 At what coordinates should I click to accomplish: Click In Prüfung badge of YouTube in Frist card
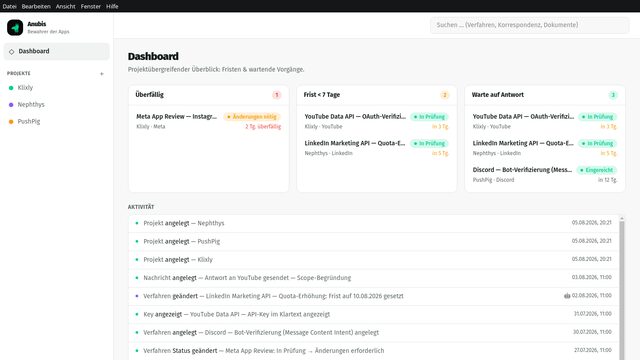click(x=429, y=117)
